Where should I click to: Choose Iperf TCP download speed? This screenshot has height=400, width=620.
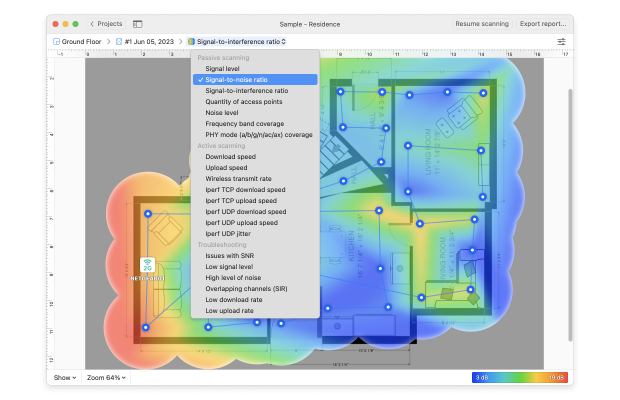click(x=255, y=190)
